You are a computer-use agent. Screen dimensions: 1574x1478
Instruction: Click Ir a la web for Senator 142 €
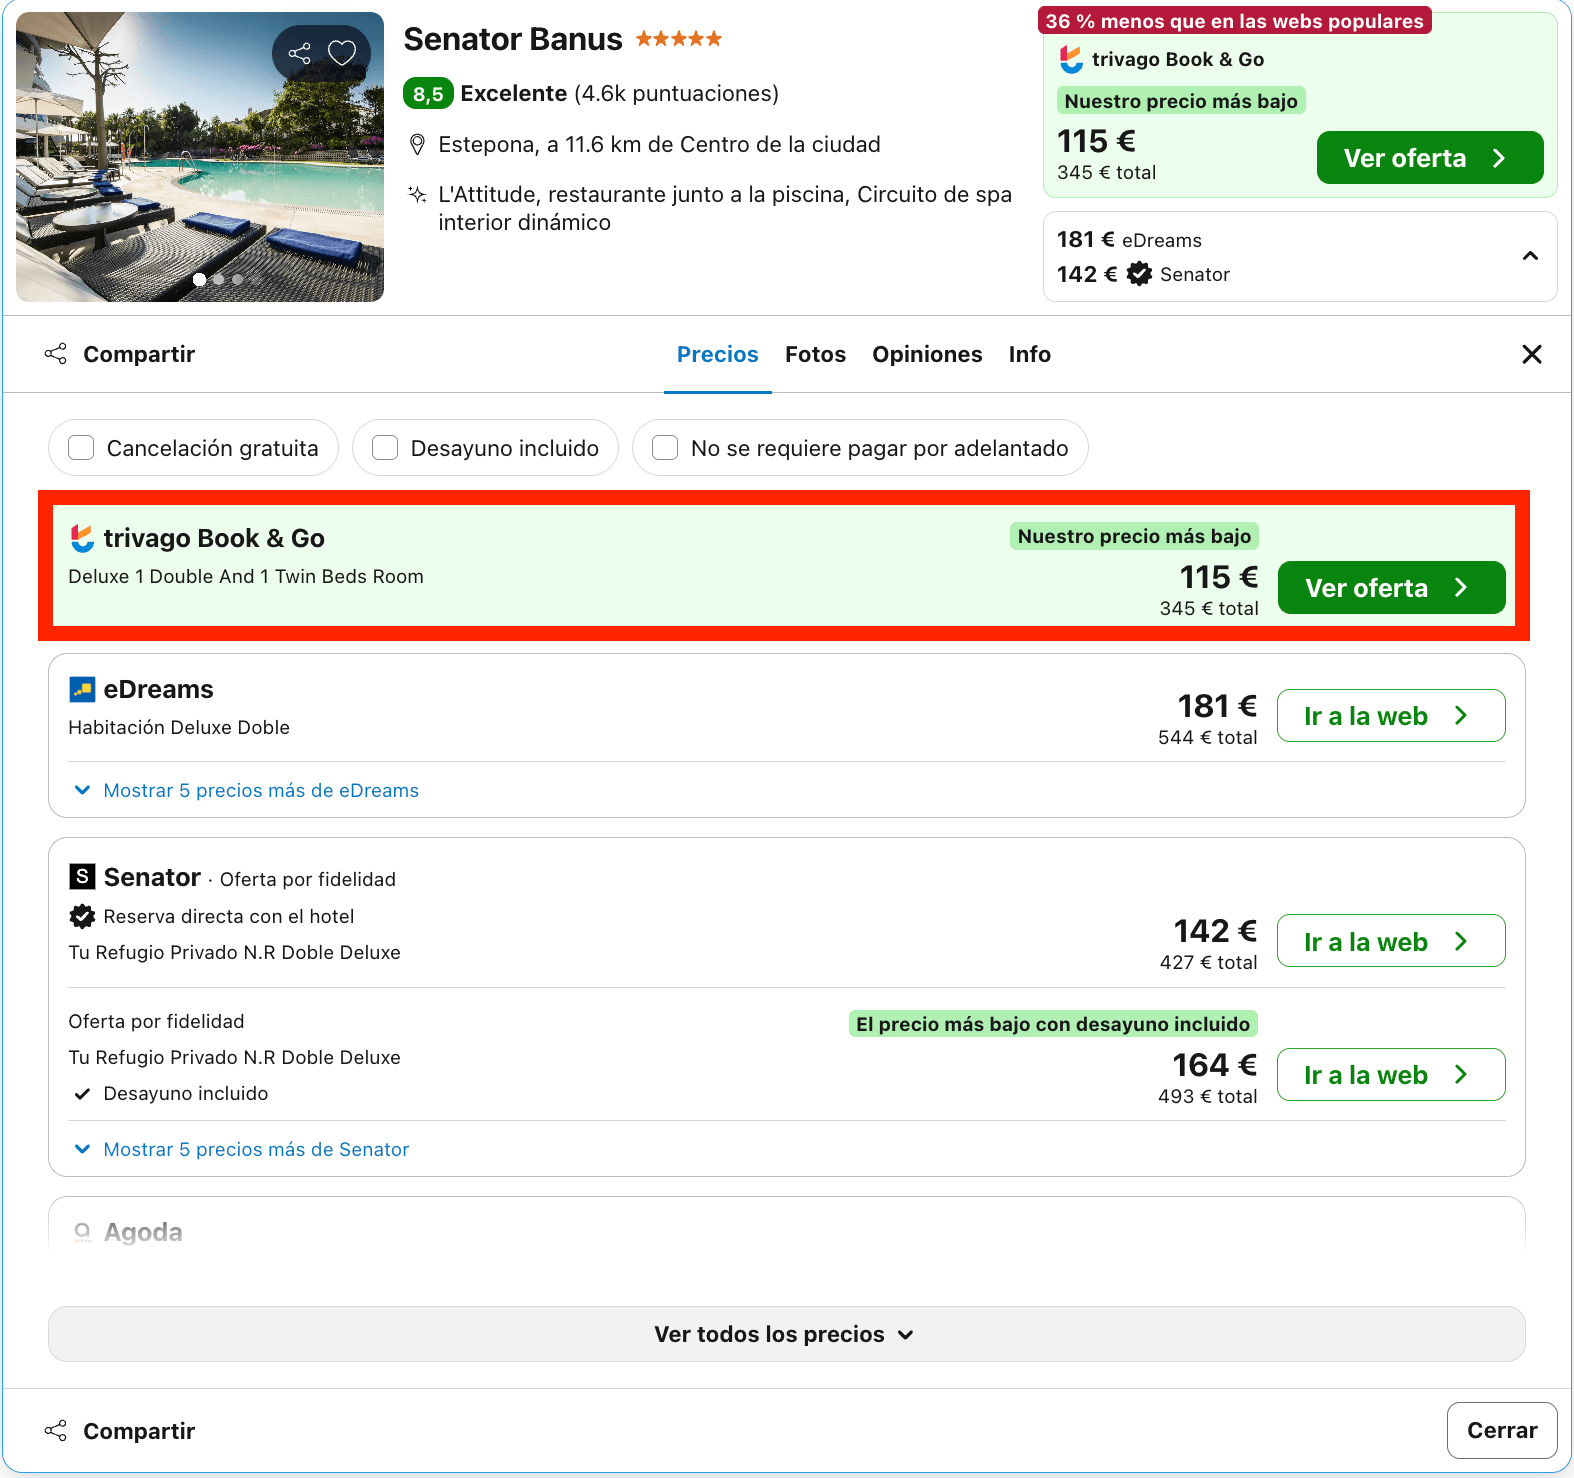tap(1392, 941)
